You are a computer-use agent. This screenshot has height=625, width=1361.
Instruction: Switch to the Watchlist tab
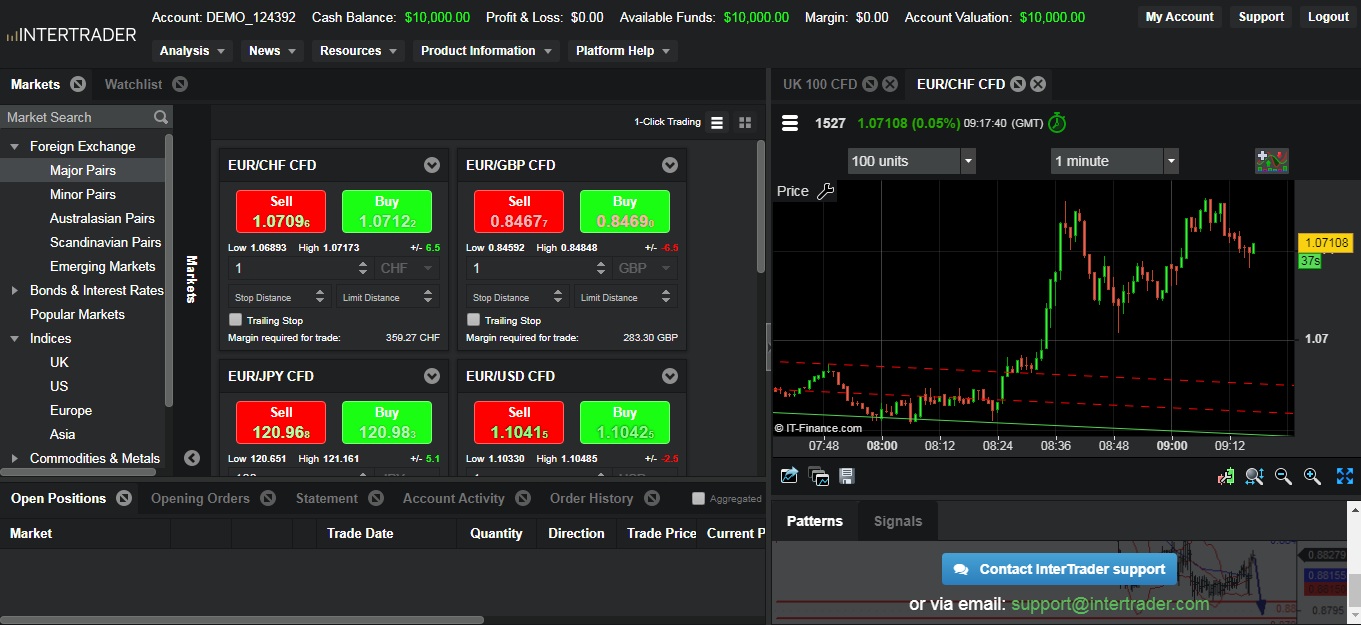pos(133,84)
